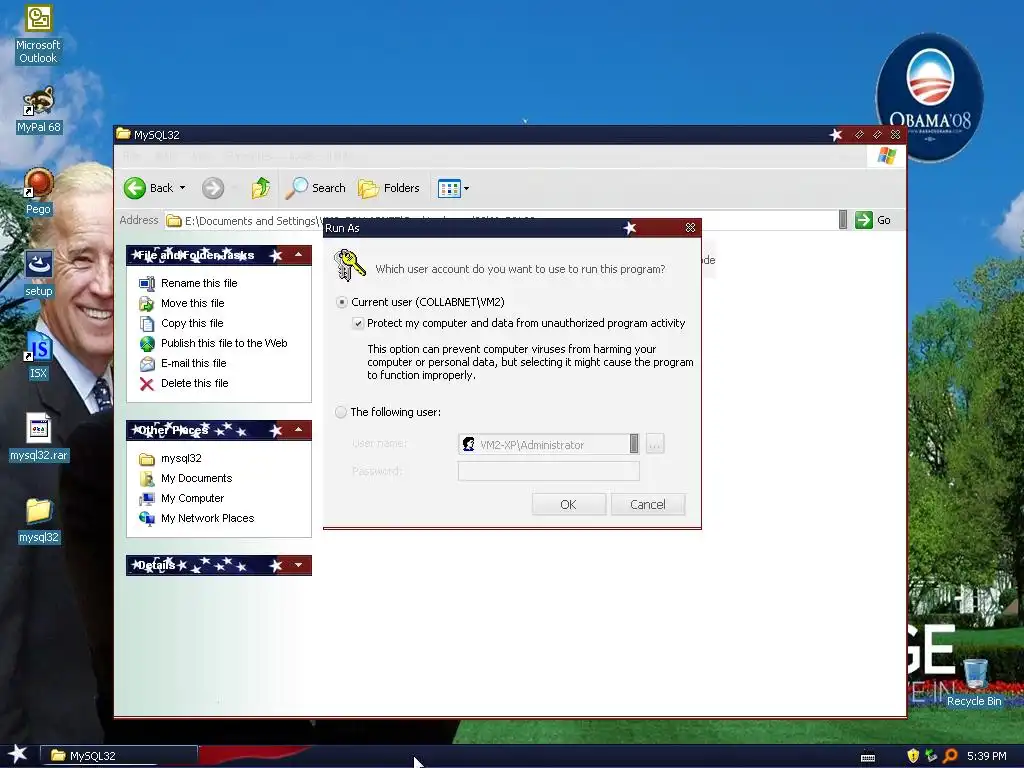Click the security shield tray icon
Screen dimensions: 1024x768
[913, 756]
